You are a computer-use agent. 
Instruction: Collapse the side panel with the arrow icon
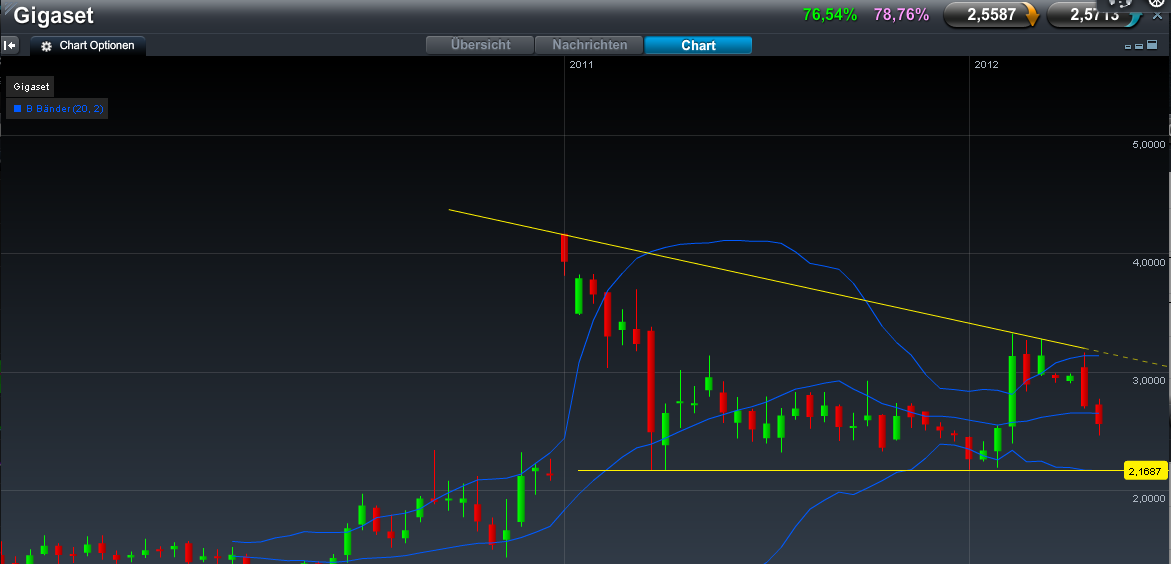[x=10, y=46]
